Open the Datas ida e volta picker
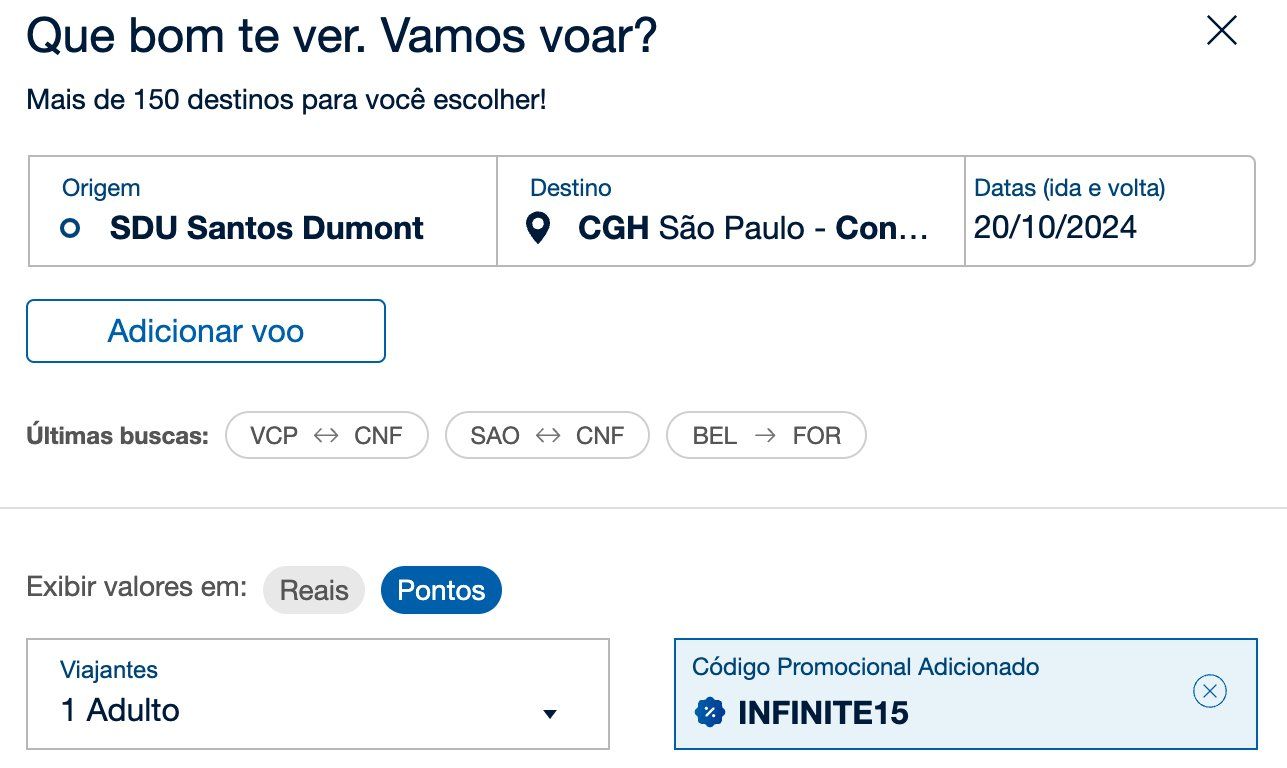Image resolution: width=1287 pixels, height=768 pixels. tap(1109, 211)
